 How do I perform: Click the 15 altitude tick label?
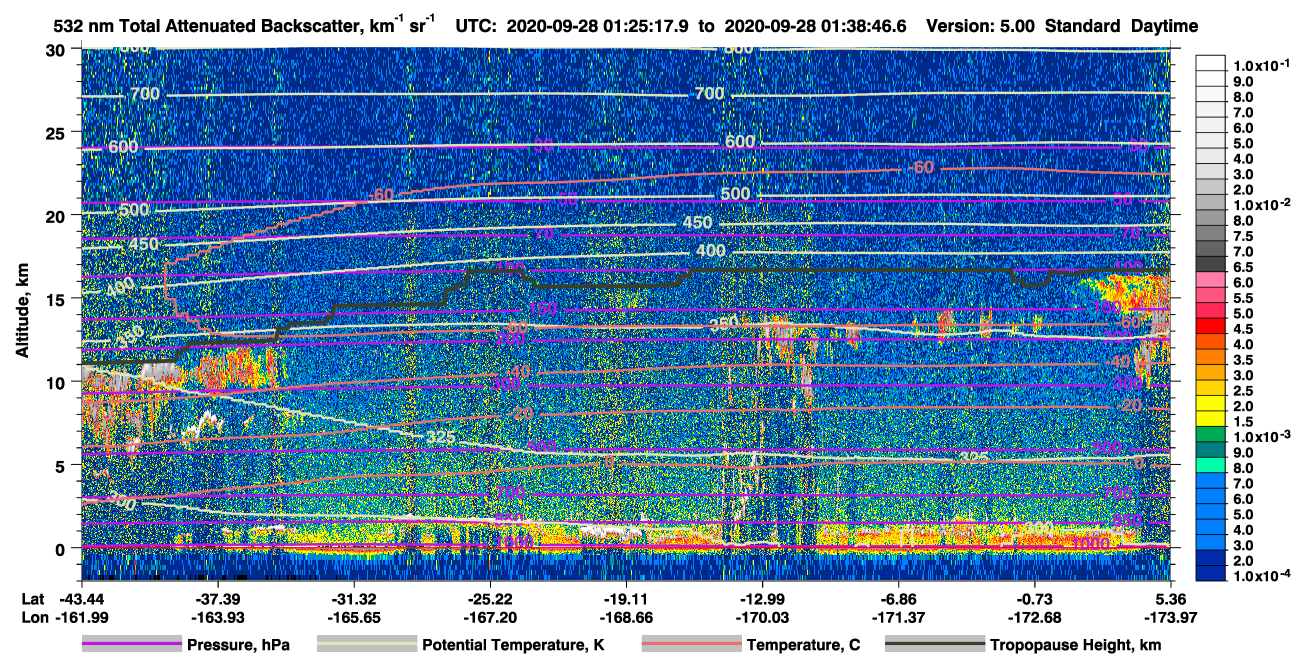point(58,299)
